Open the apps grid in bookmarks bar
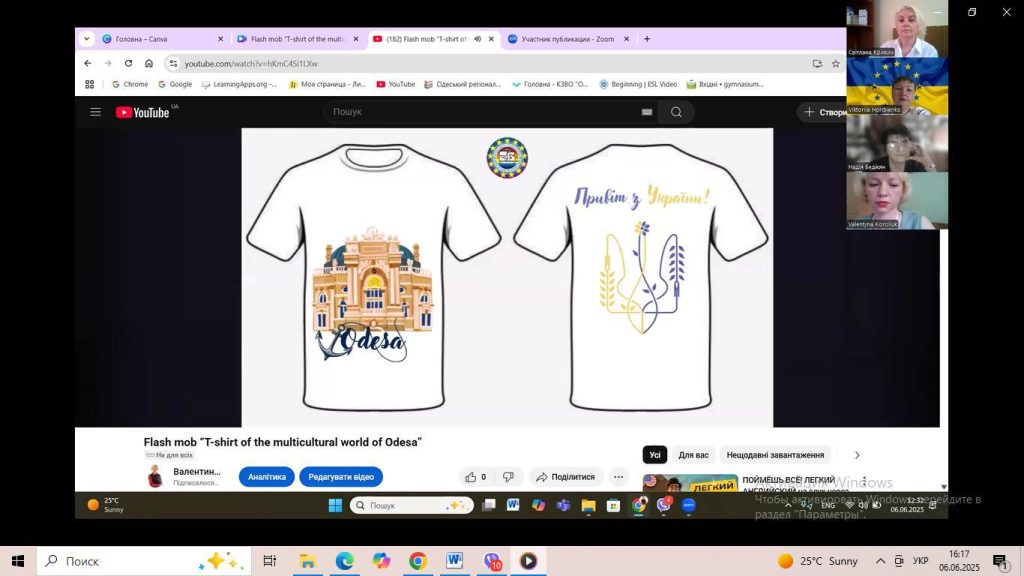The width and height of the screenshot is (1024, 576). (89, 84)
